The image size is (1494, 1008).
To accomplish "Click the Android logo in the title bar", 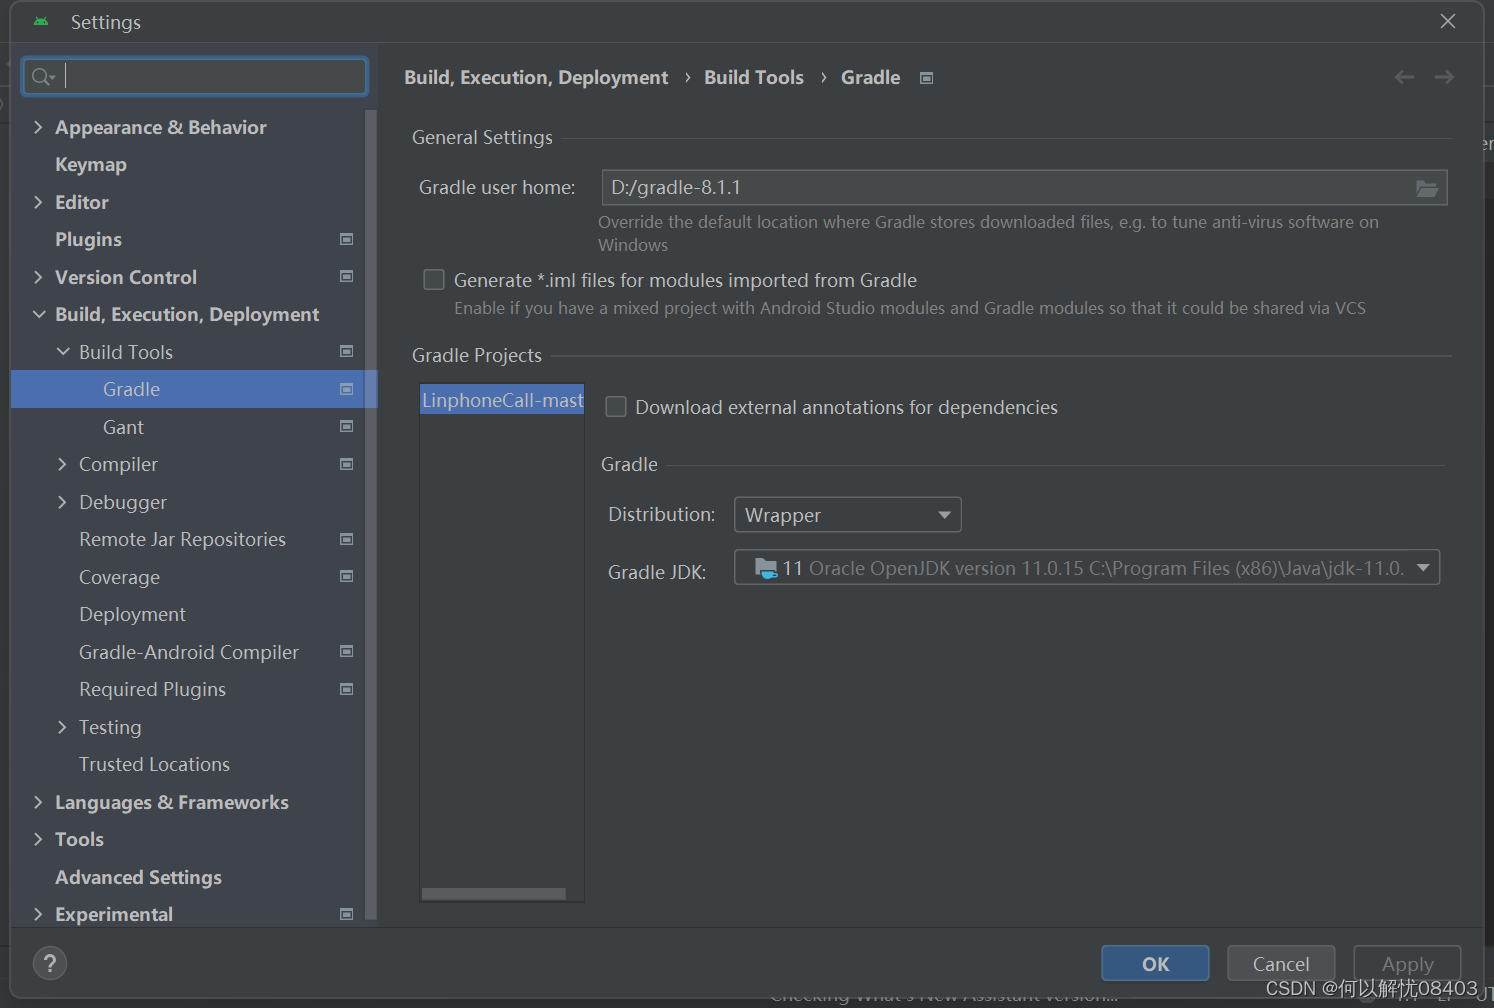I will [x=40, y=21].
